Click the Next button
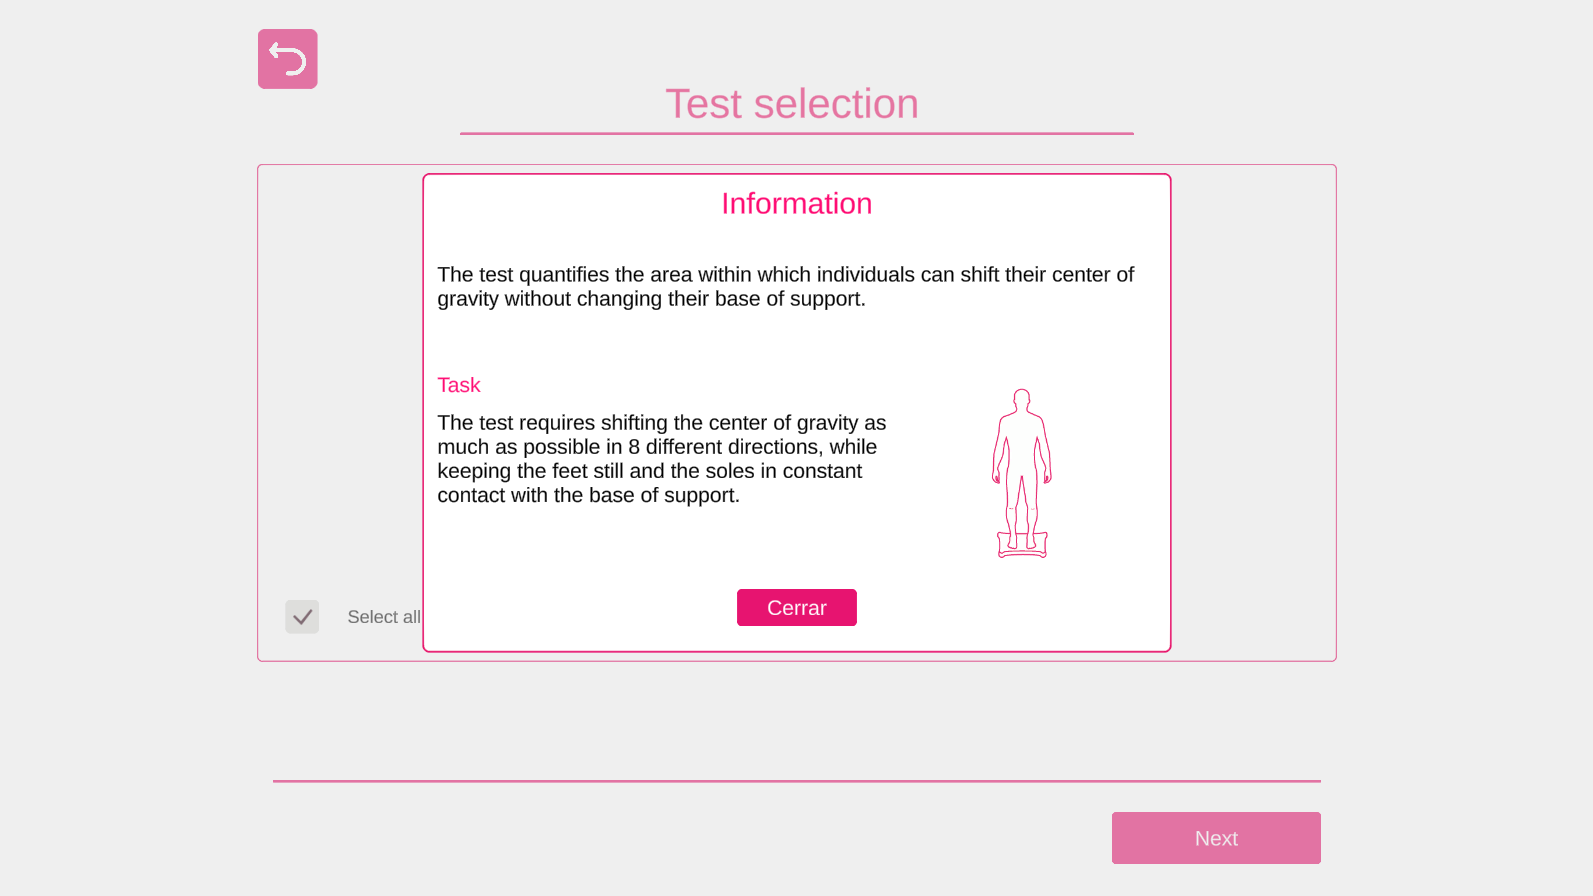This screenshot has height=896, width=1593. (1216, 838)
